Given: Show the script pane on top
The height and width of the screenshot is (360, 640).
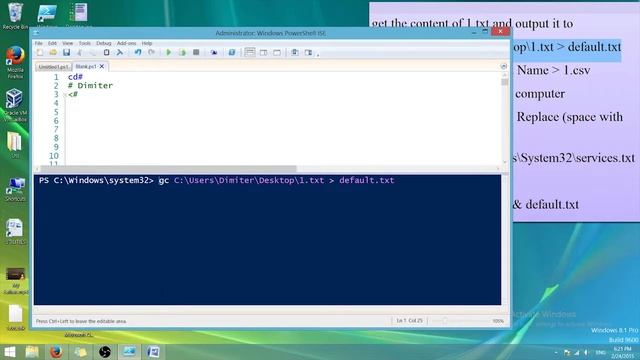Looking at the screenshot, I should coord(250,52).
